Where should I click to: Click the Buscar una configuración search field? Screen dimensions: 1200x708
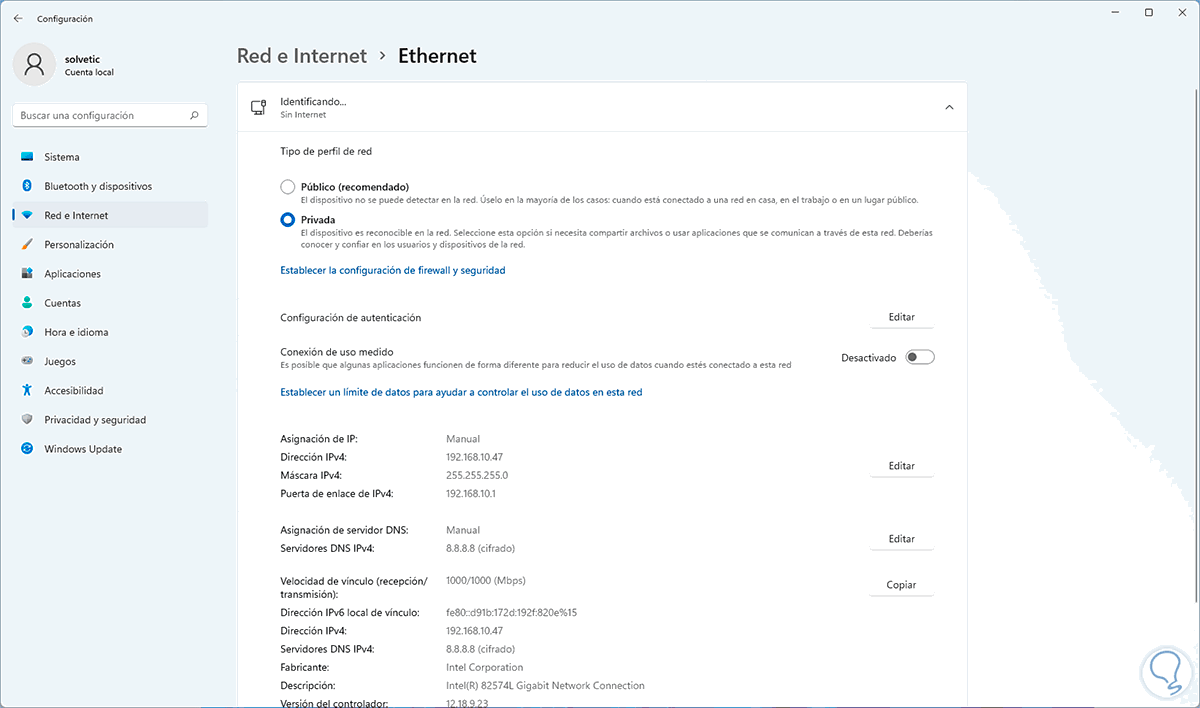100,116
